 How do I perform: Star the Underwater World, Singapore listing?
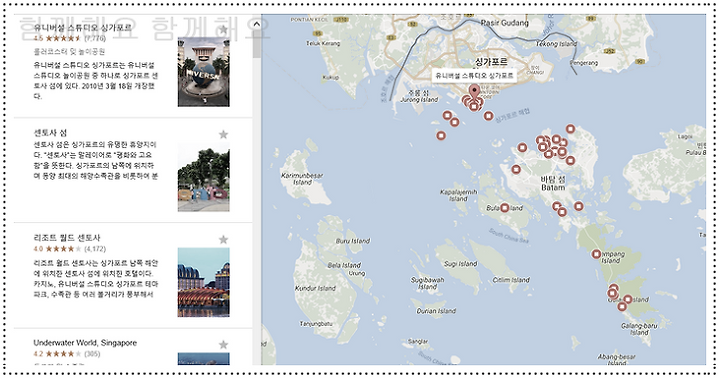(x=223, y=345)
